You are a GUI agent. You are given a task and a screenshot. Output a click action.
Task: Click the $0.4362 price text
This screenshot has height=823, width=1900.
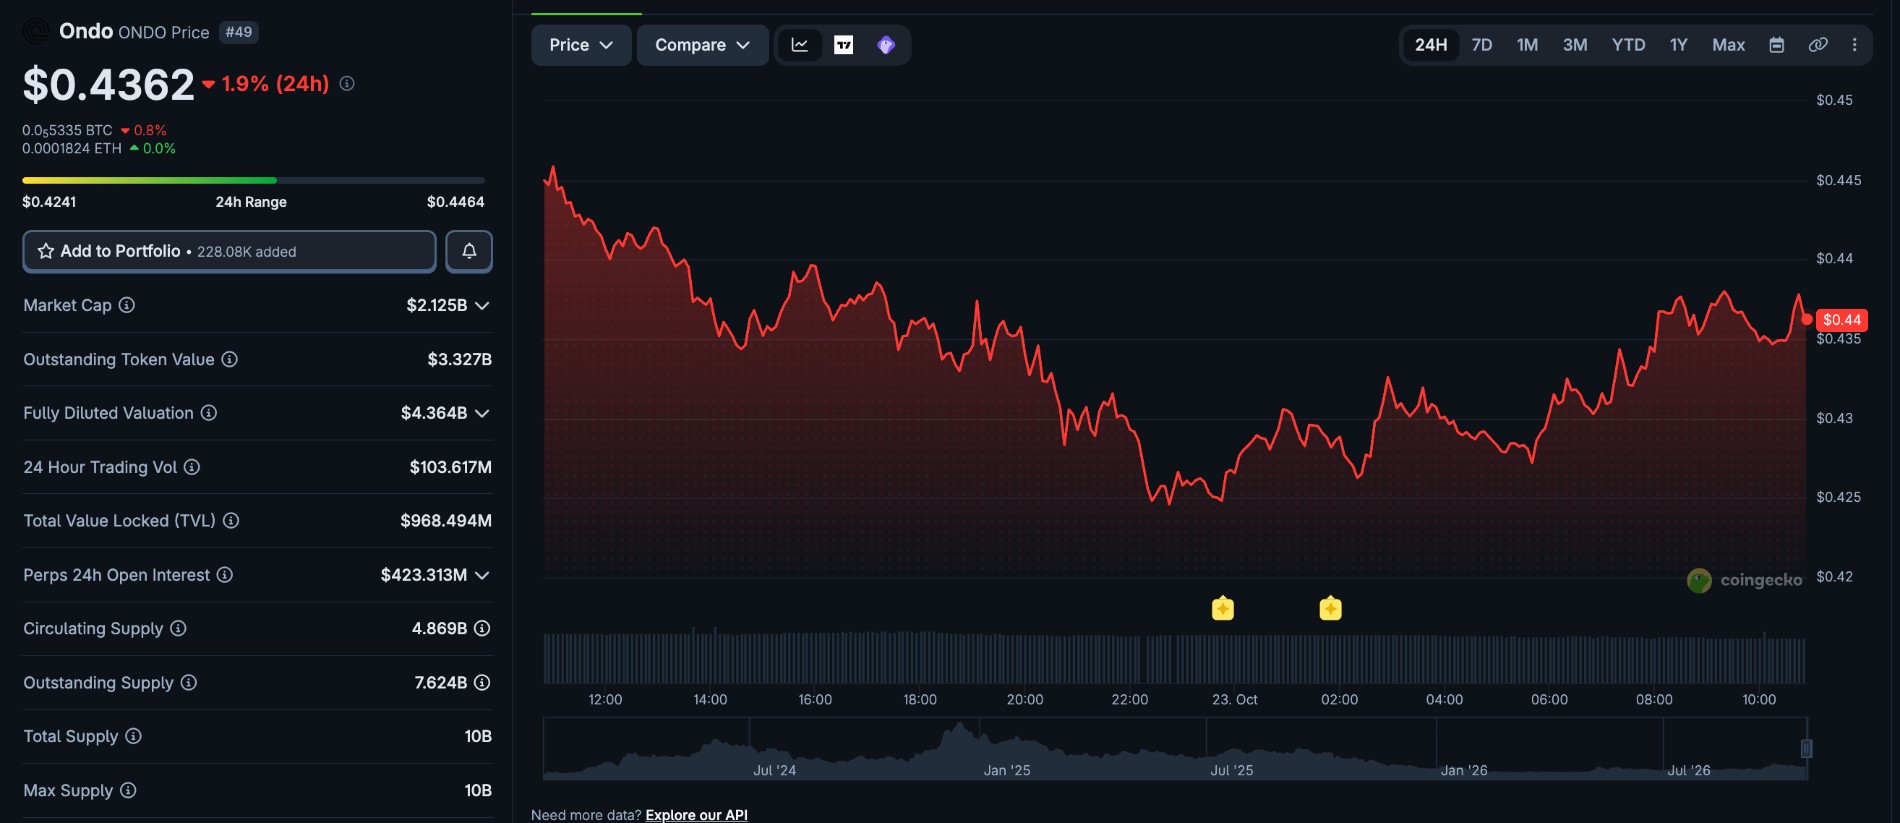point(109,85)
